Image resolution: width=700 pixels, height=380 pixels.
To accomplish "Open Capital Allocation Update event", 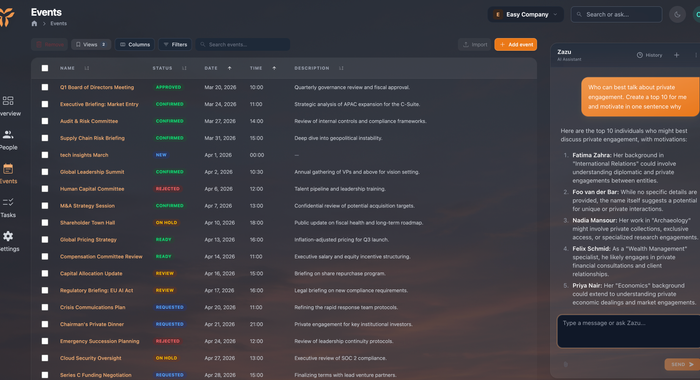I will pos(91,273).
